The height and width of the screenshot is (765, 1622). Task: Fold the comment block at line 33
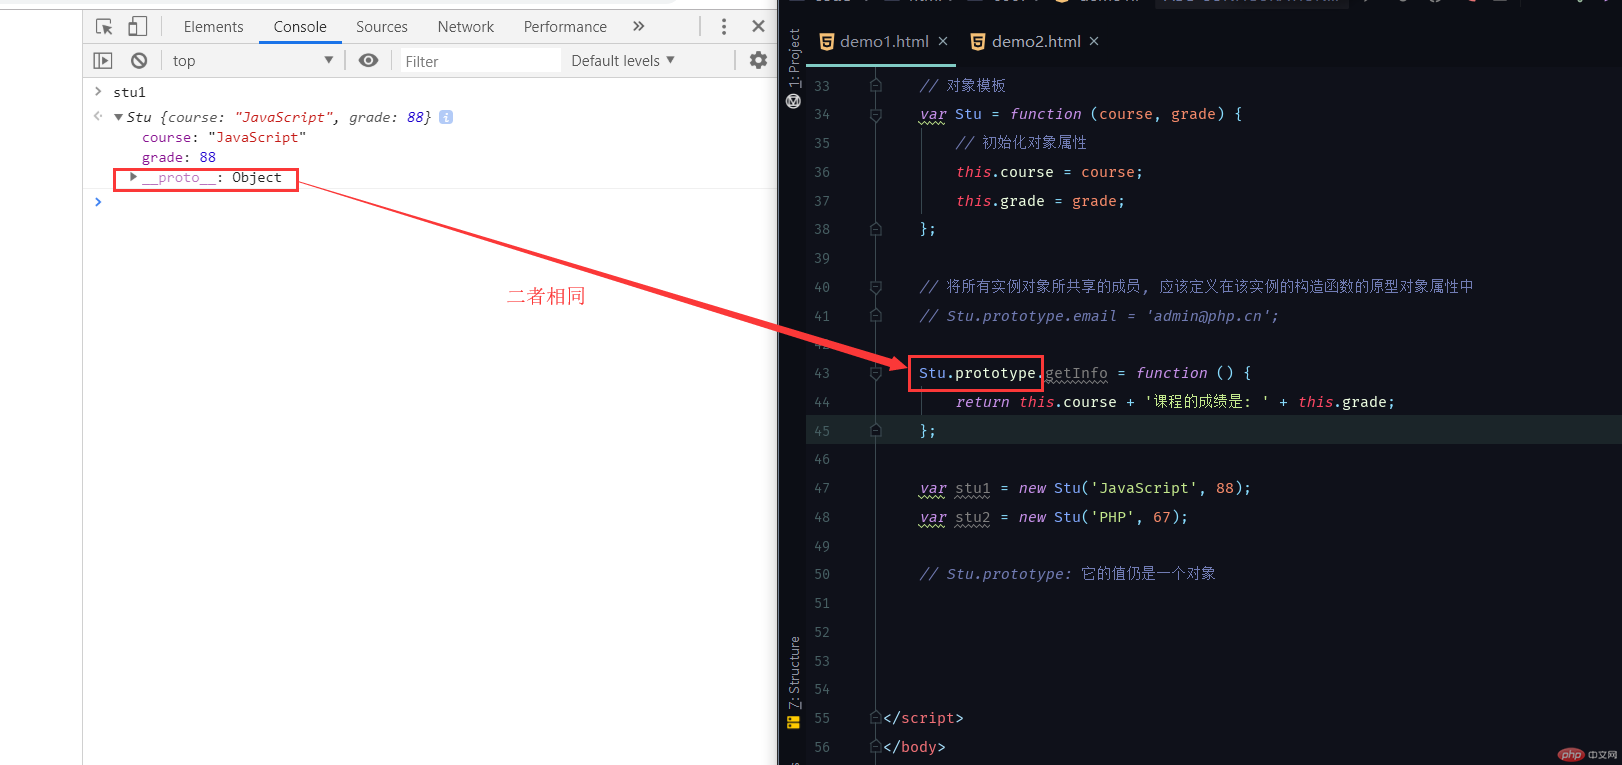(x=876, y=85)
